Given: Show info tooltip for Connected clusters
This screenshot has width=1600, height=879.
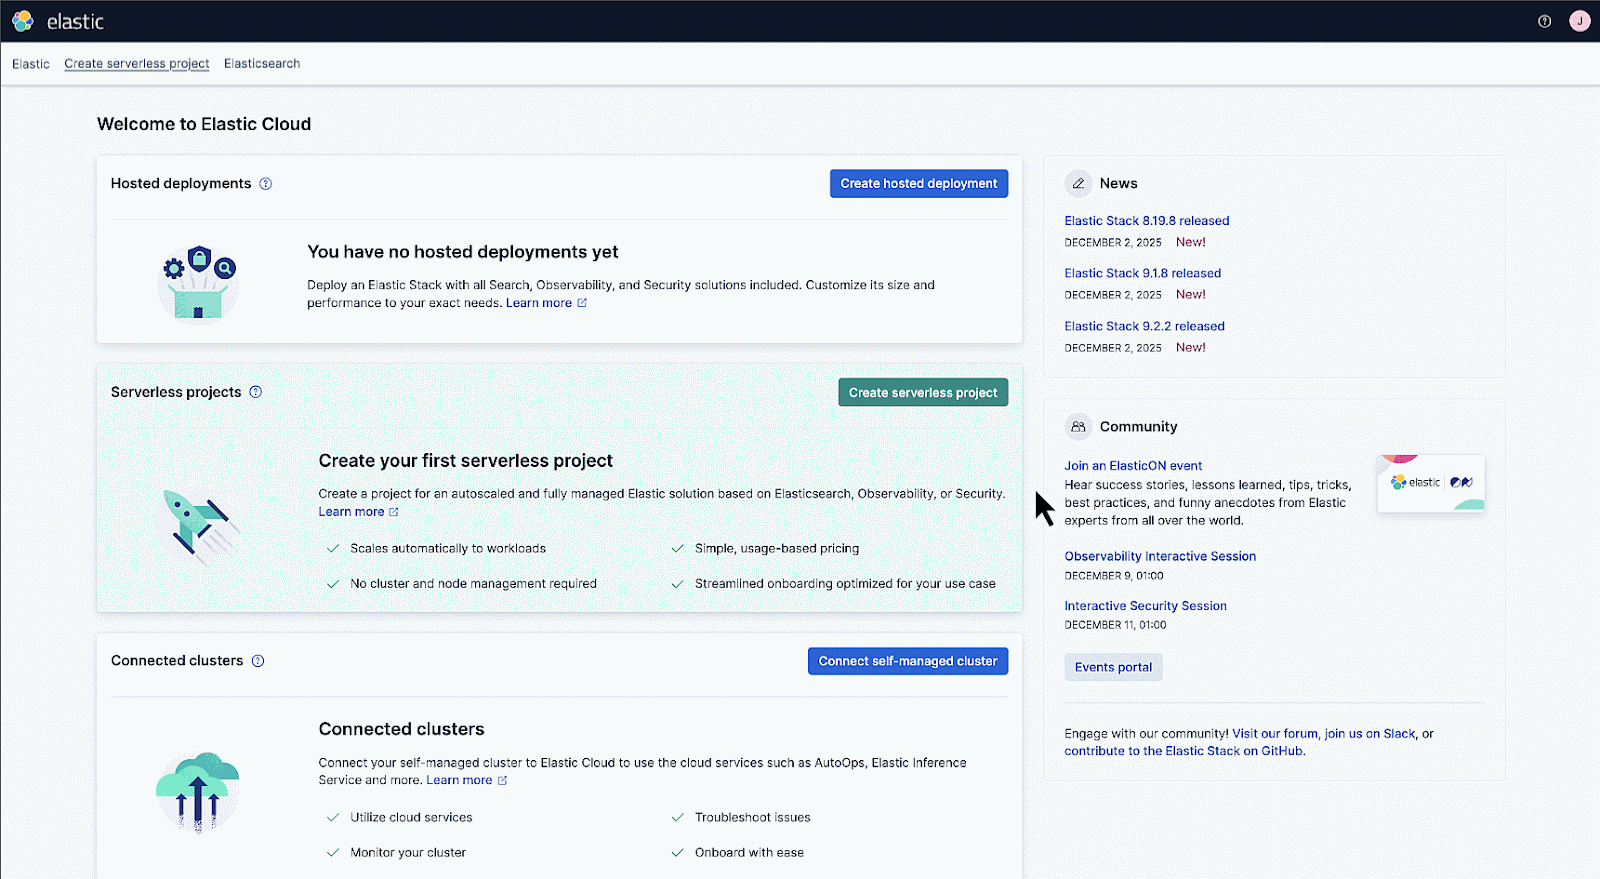Looking at the screenshot, I should tap(258, 661).
